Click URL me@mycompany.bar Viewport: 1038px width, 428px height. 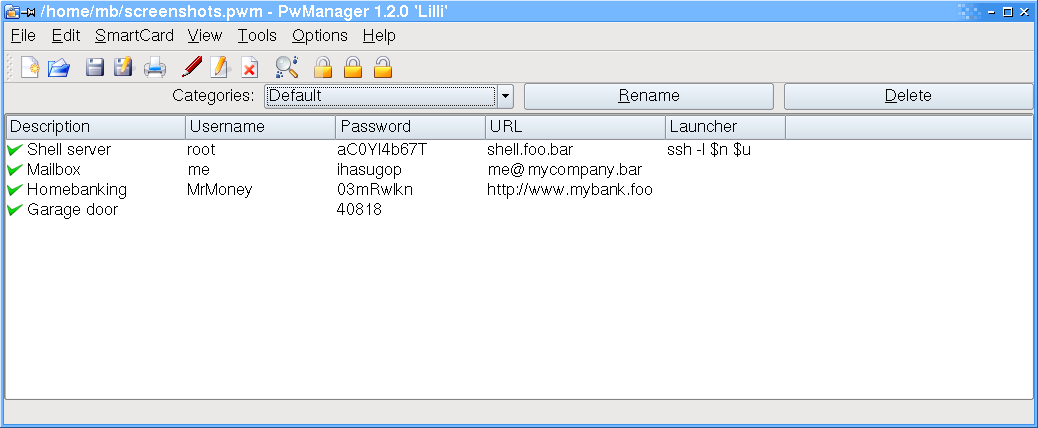565,170
